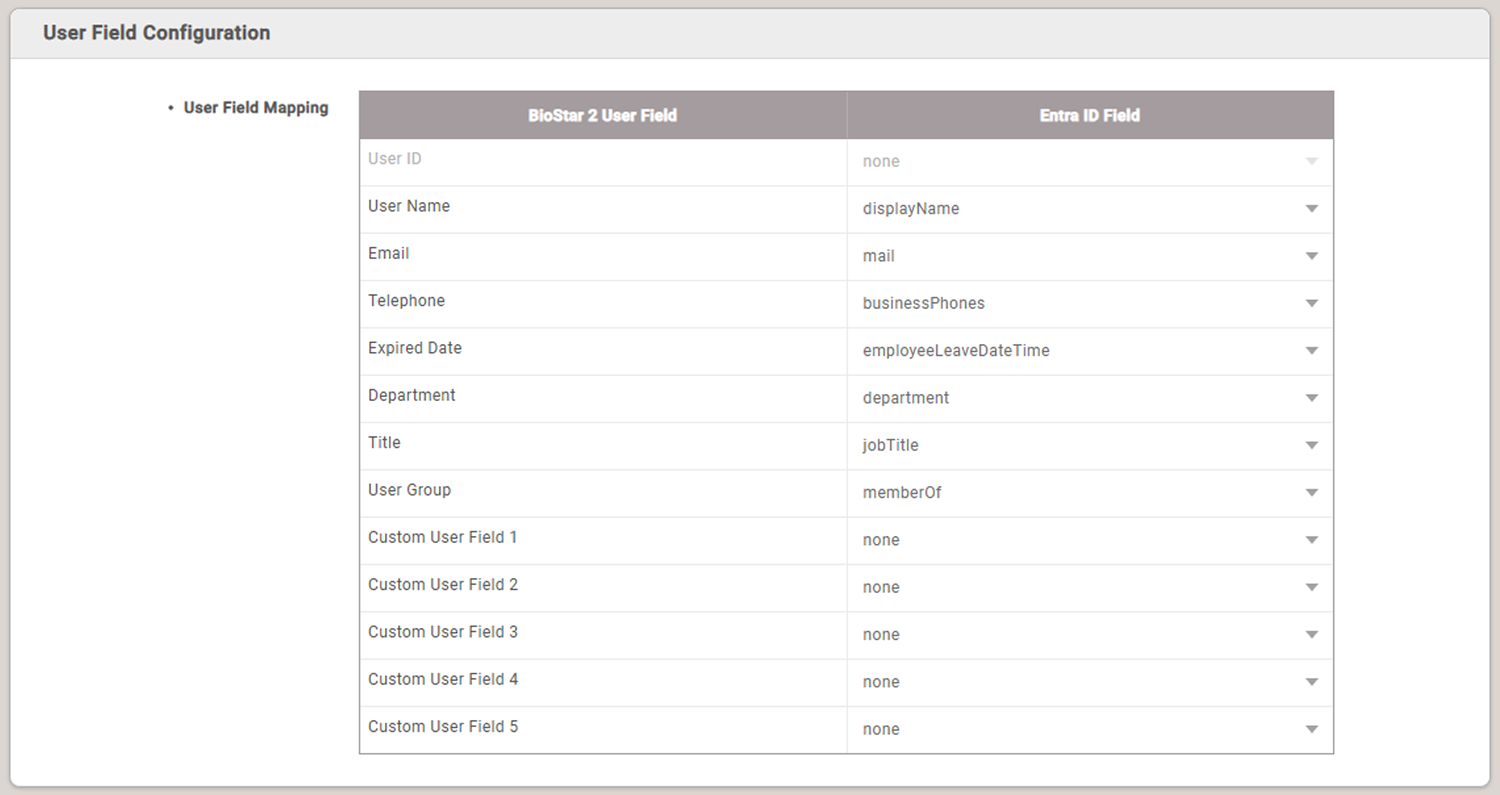Click the disabled User ID dropdown arrow
1500x795 pixels.
[x=1312, y=161]
